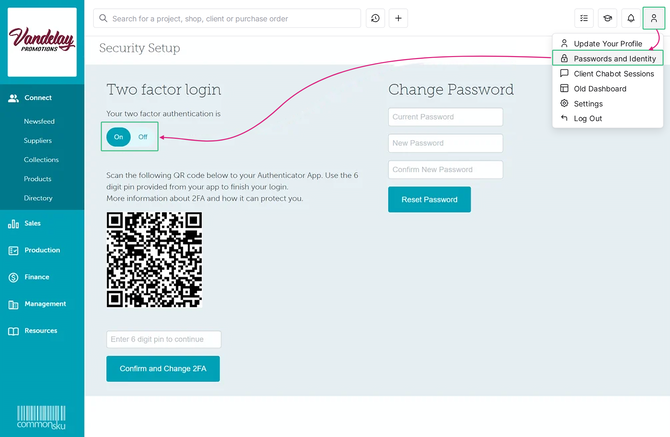
Task: Focus the project search field
Action: coord(227,18)
